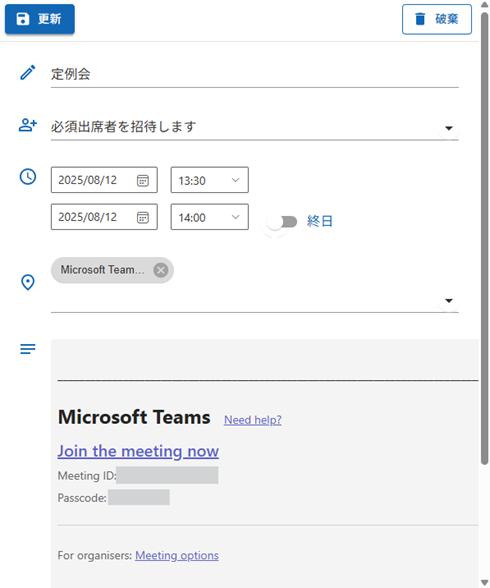Image resolution: width=490 pixels, height=588 pixels.
Task: Click the Meeting ID: label
Action: point(87,476)
